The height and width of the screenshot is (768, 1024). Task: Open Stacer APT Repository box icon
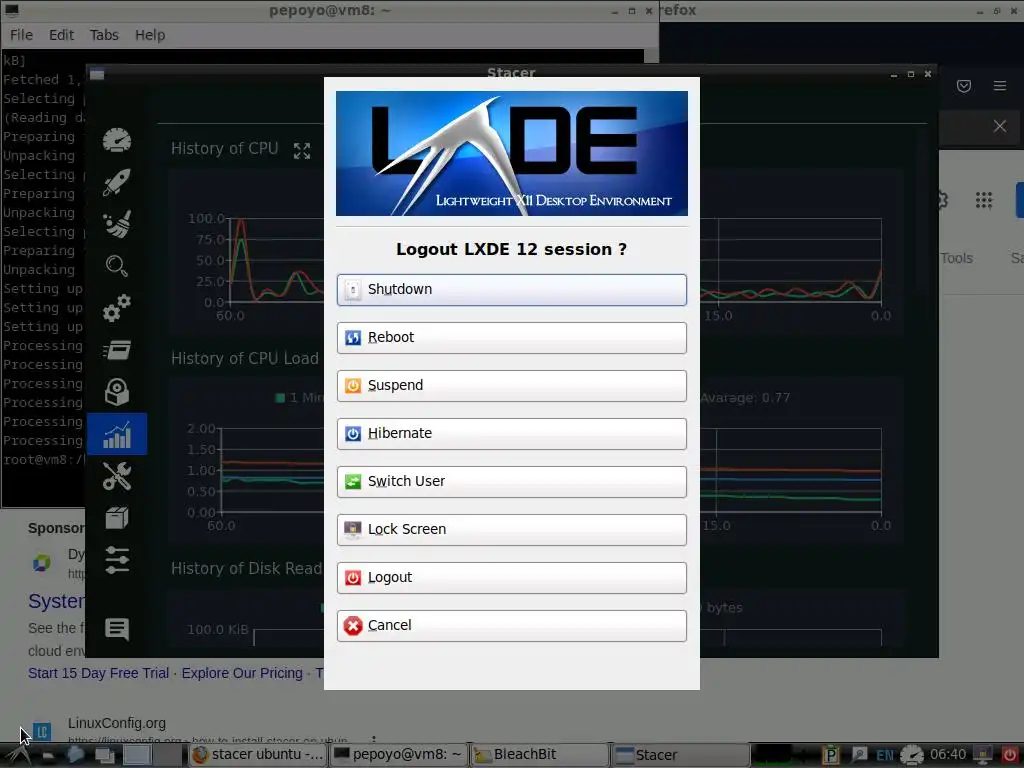coord(117,518)
